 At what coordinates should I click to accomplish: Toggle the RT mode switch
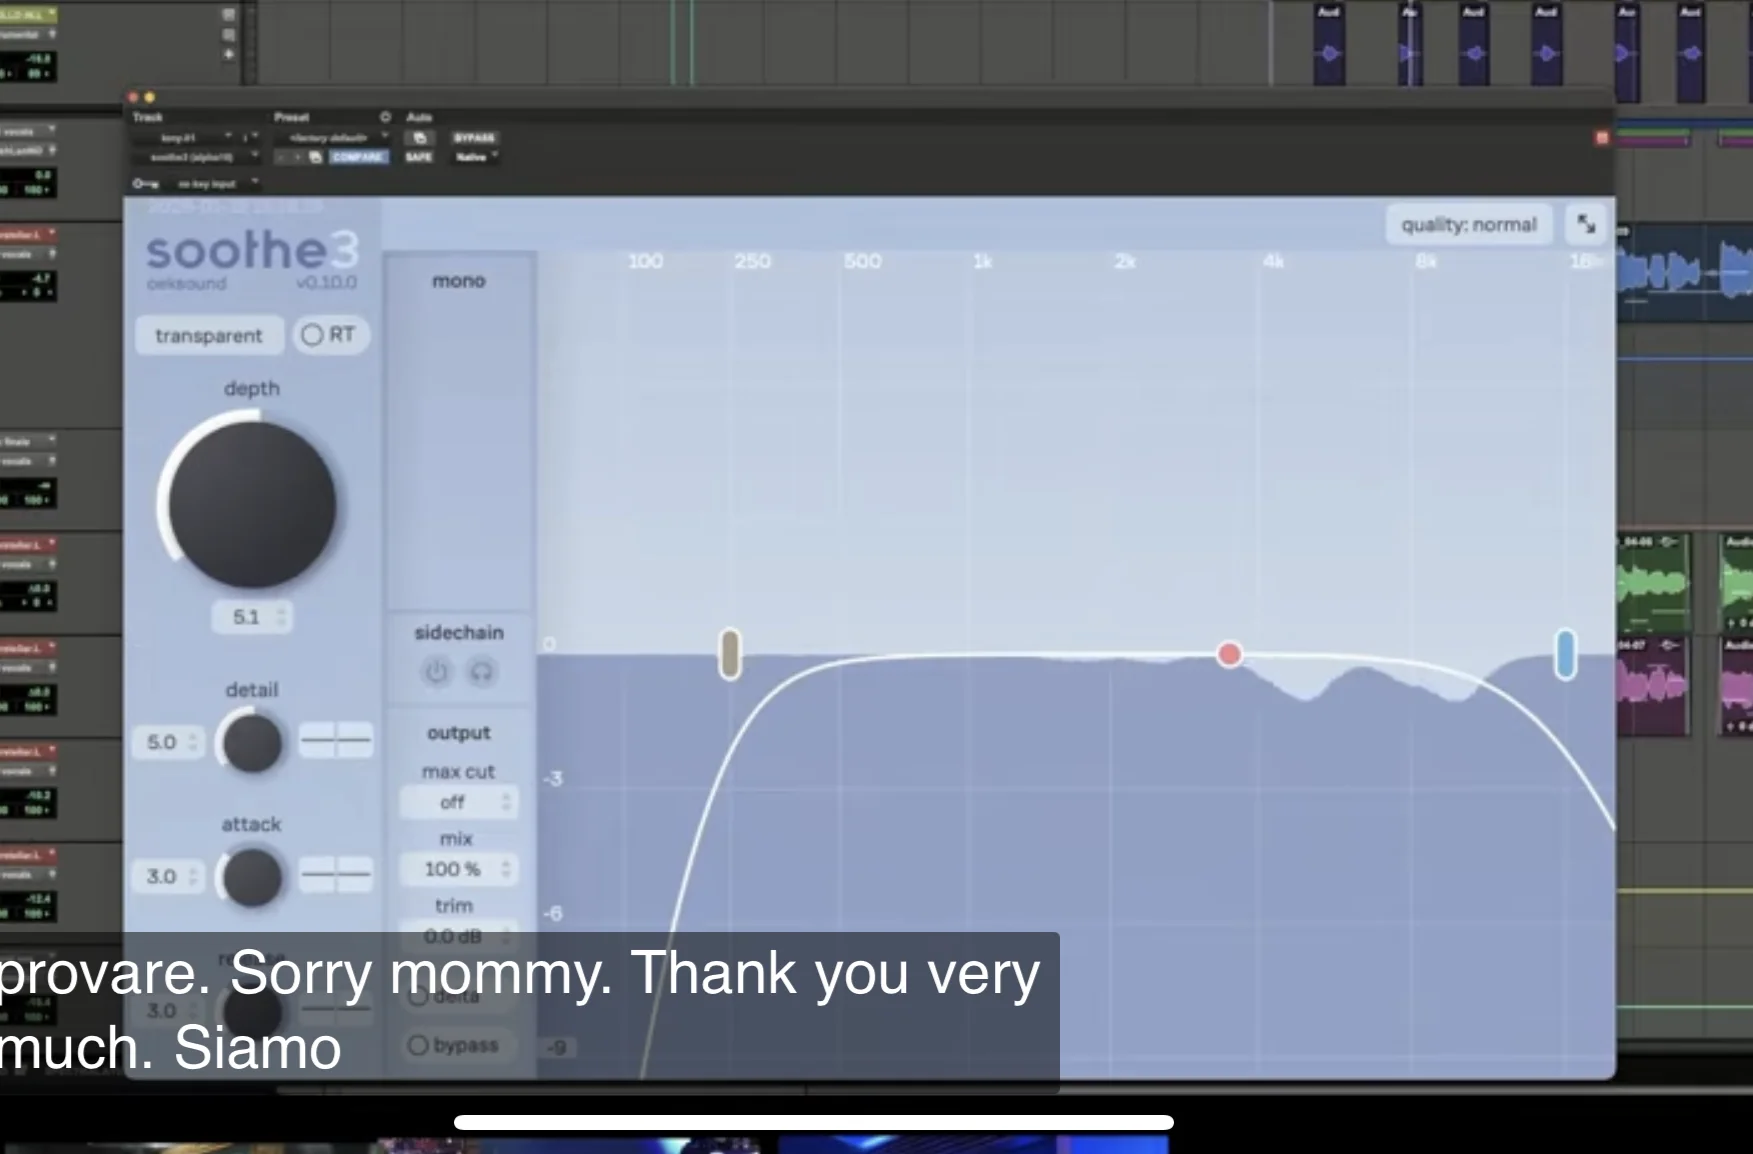330,335
